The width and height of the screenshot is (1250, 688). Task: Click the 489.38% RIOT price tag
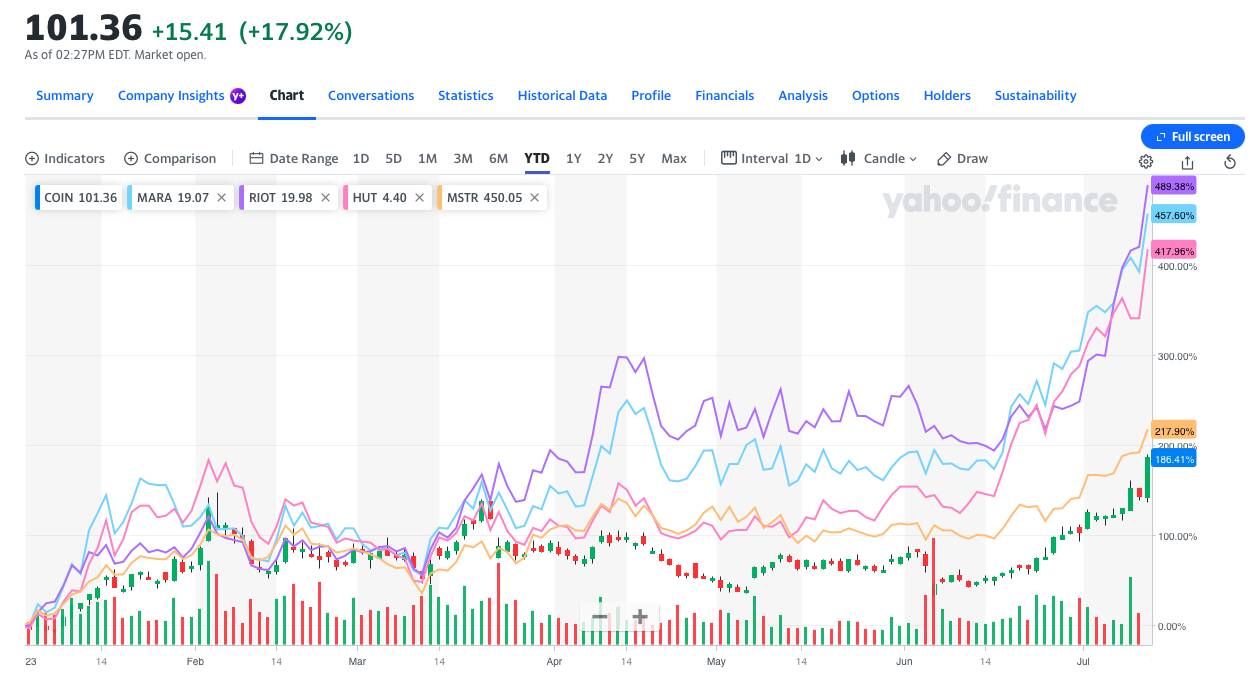(x=1174, y=187)
